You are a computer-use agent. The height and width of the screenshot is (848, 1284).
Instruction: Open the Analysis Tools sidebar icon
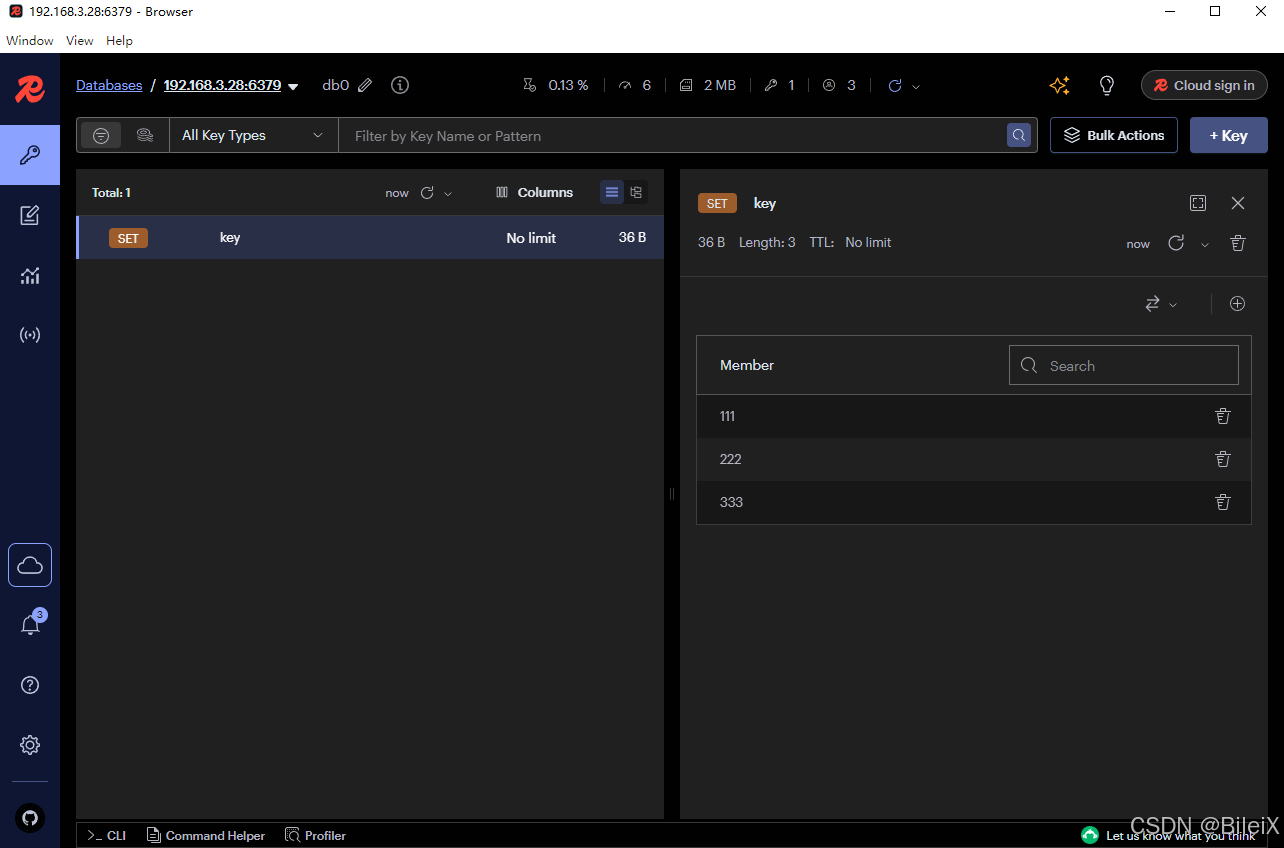tap(29, 275)
